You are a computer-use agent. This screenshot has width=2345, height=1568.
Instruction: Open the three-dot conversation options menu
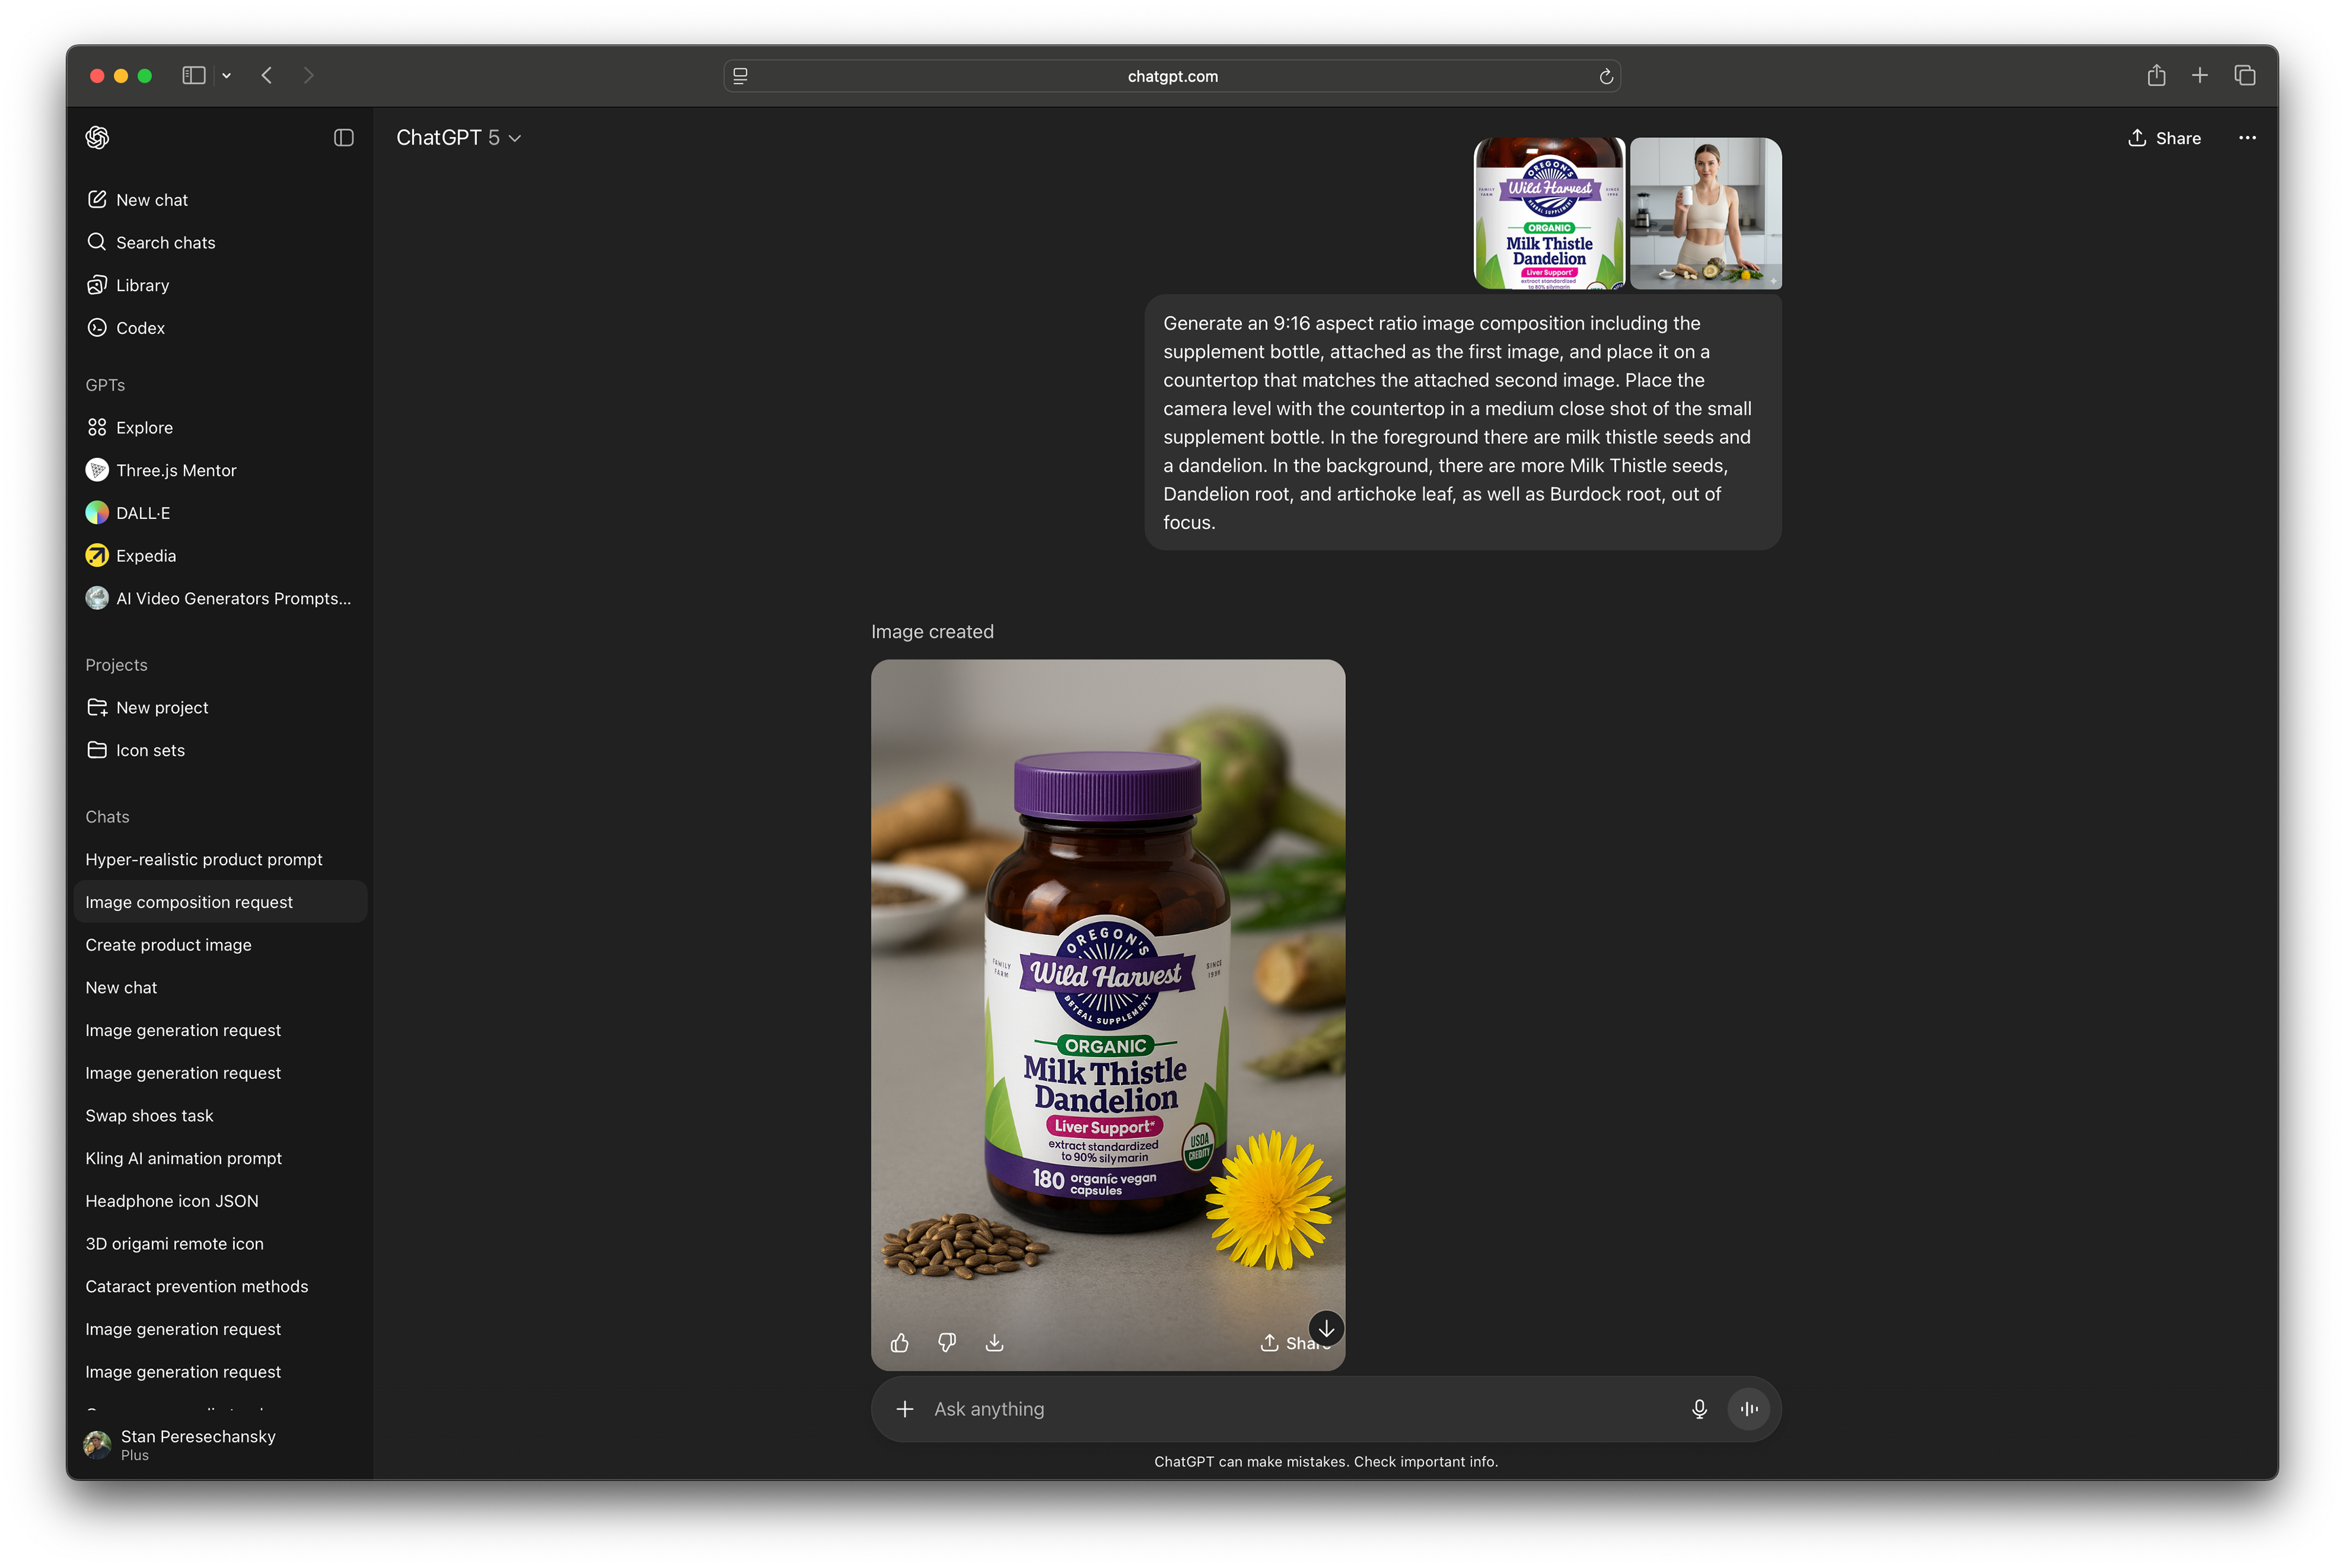click(2247, 138)
